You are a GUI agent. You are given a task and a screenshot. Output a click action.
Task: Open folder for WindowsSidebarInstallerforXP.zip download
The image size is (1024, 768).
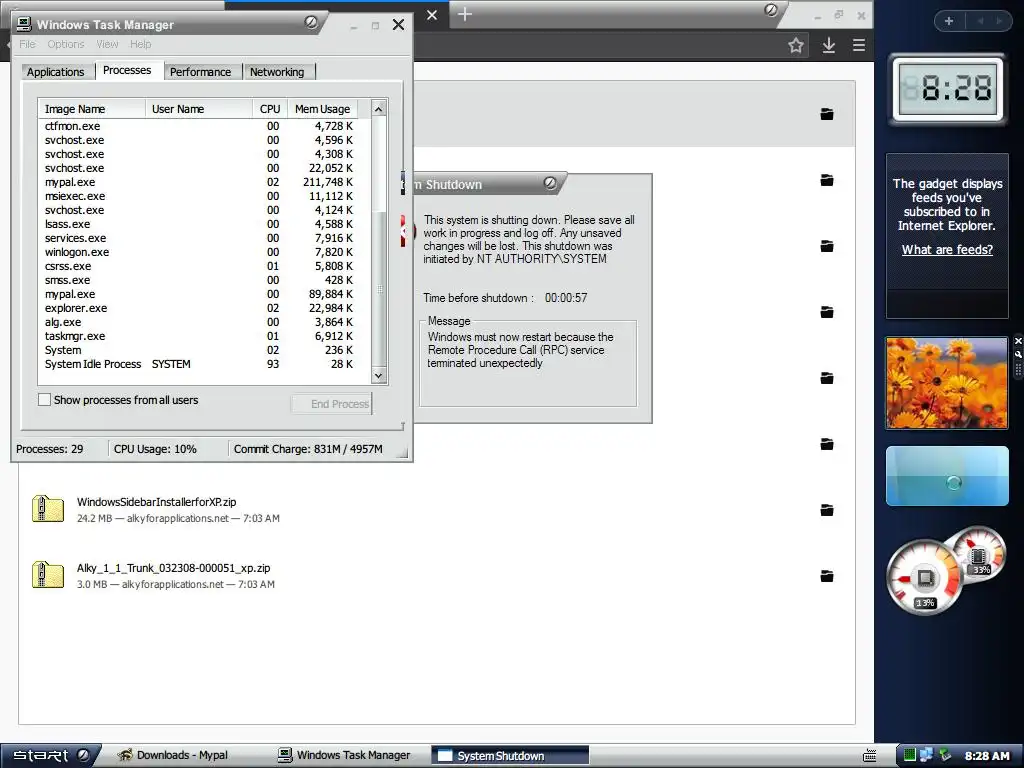[x=827, y=510]
